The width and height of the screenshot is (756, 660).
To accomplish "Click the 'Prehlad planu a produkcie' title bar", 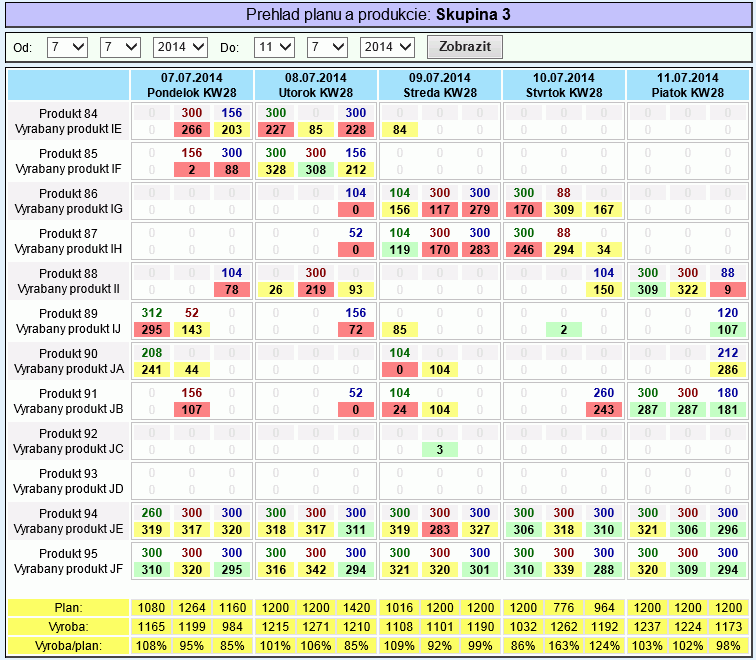I will [378, 15].
